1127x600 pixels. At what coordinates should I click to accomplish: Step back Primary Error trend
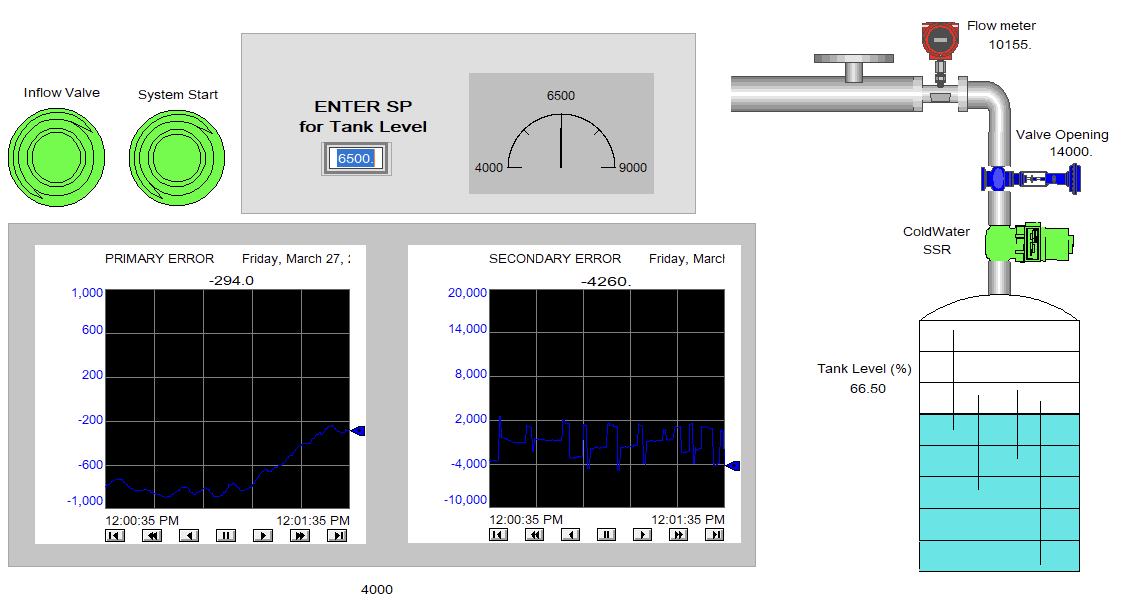(189, 535)
